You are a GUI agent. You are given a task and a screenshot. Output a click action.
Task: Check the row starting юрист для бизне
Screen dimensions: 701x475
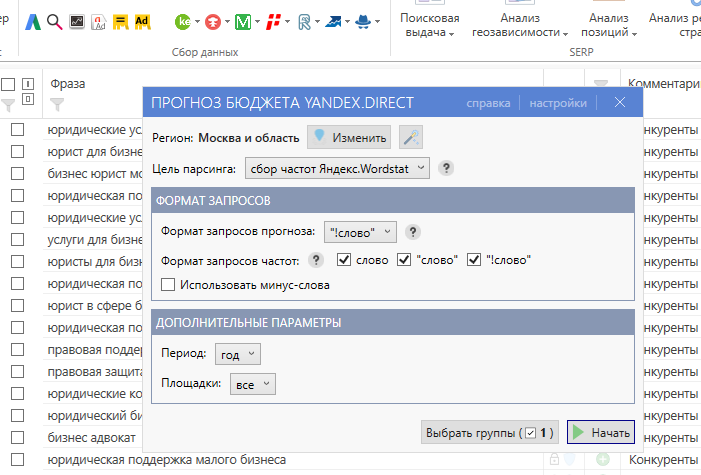(x=17, y=152)
